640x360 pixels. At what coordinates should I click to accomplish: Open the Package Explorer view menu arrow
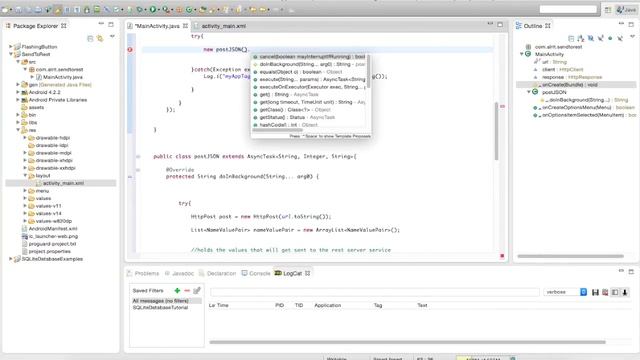coord(112,37)
